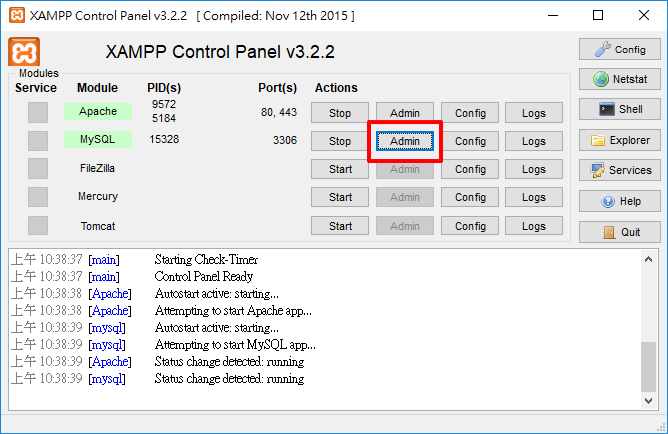Toggle the FileZilla service checkbox
The width and height of the screenshot is (668, 434).
pyautogui.click(x=38, y=169)
